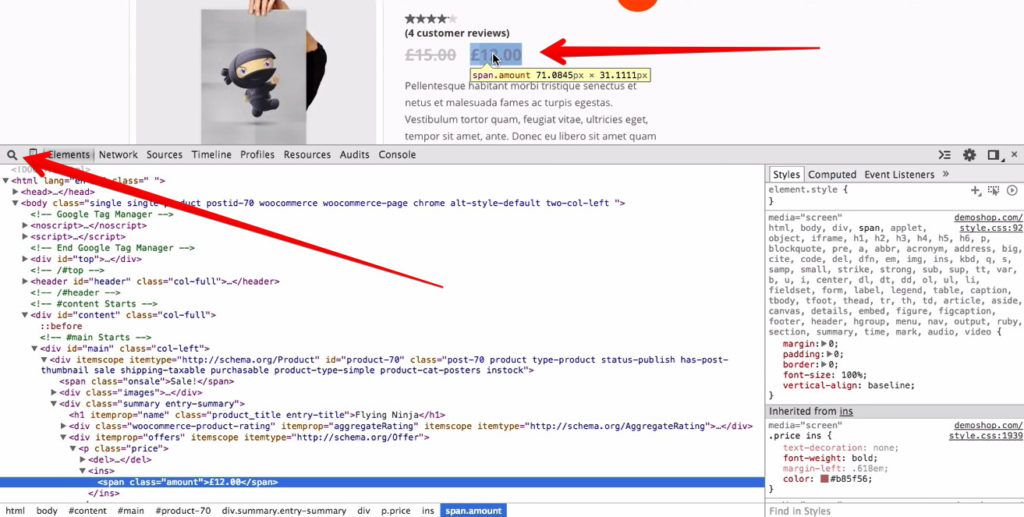
Task: Expand the head node
Action: (15, 192)
